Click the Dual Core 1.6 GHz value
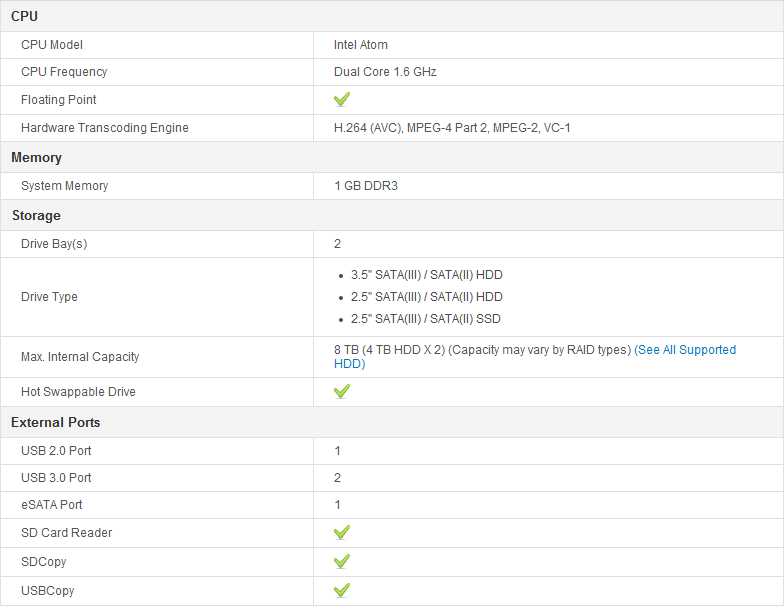 coord(385,72)
